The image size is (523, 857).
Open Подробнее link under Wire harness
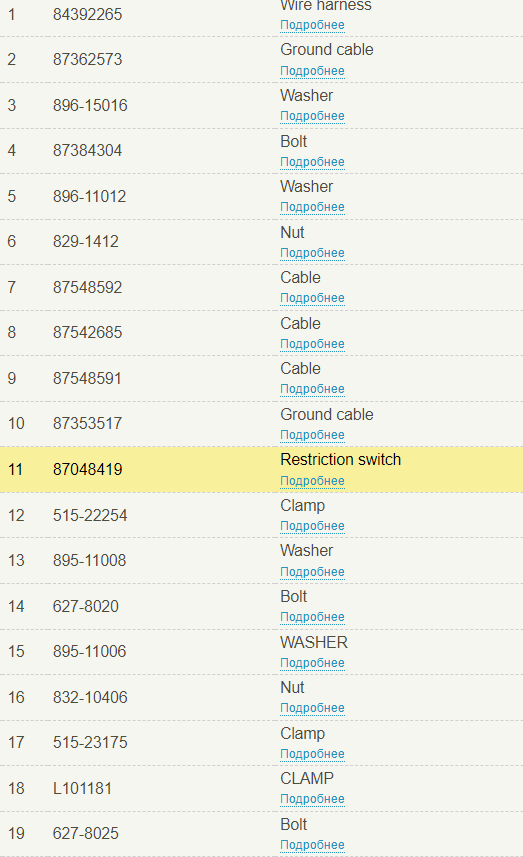[312, 25]
